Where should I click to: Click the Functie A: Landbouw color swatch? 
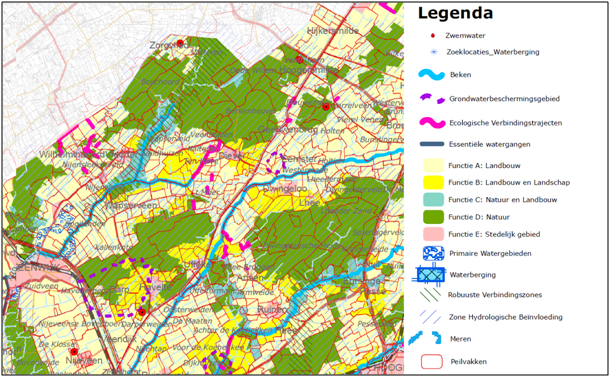click(x=433, y=165)
